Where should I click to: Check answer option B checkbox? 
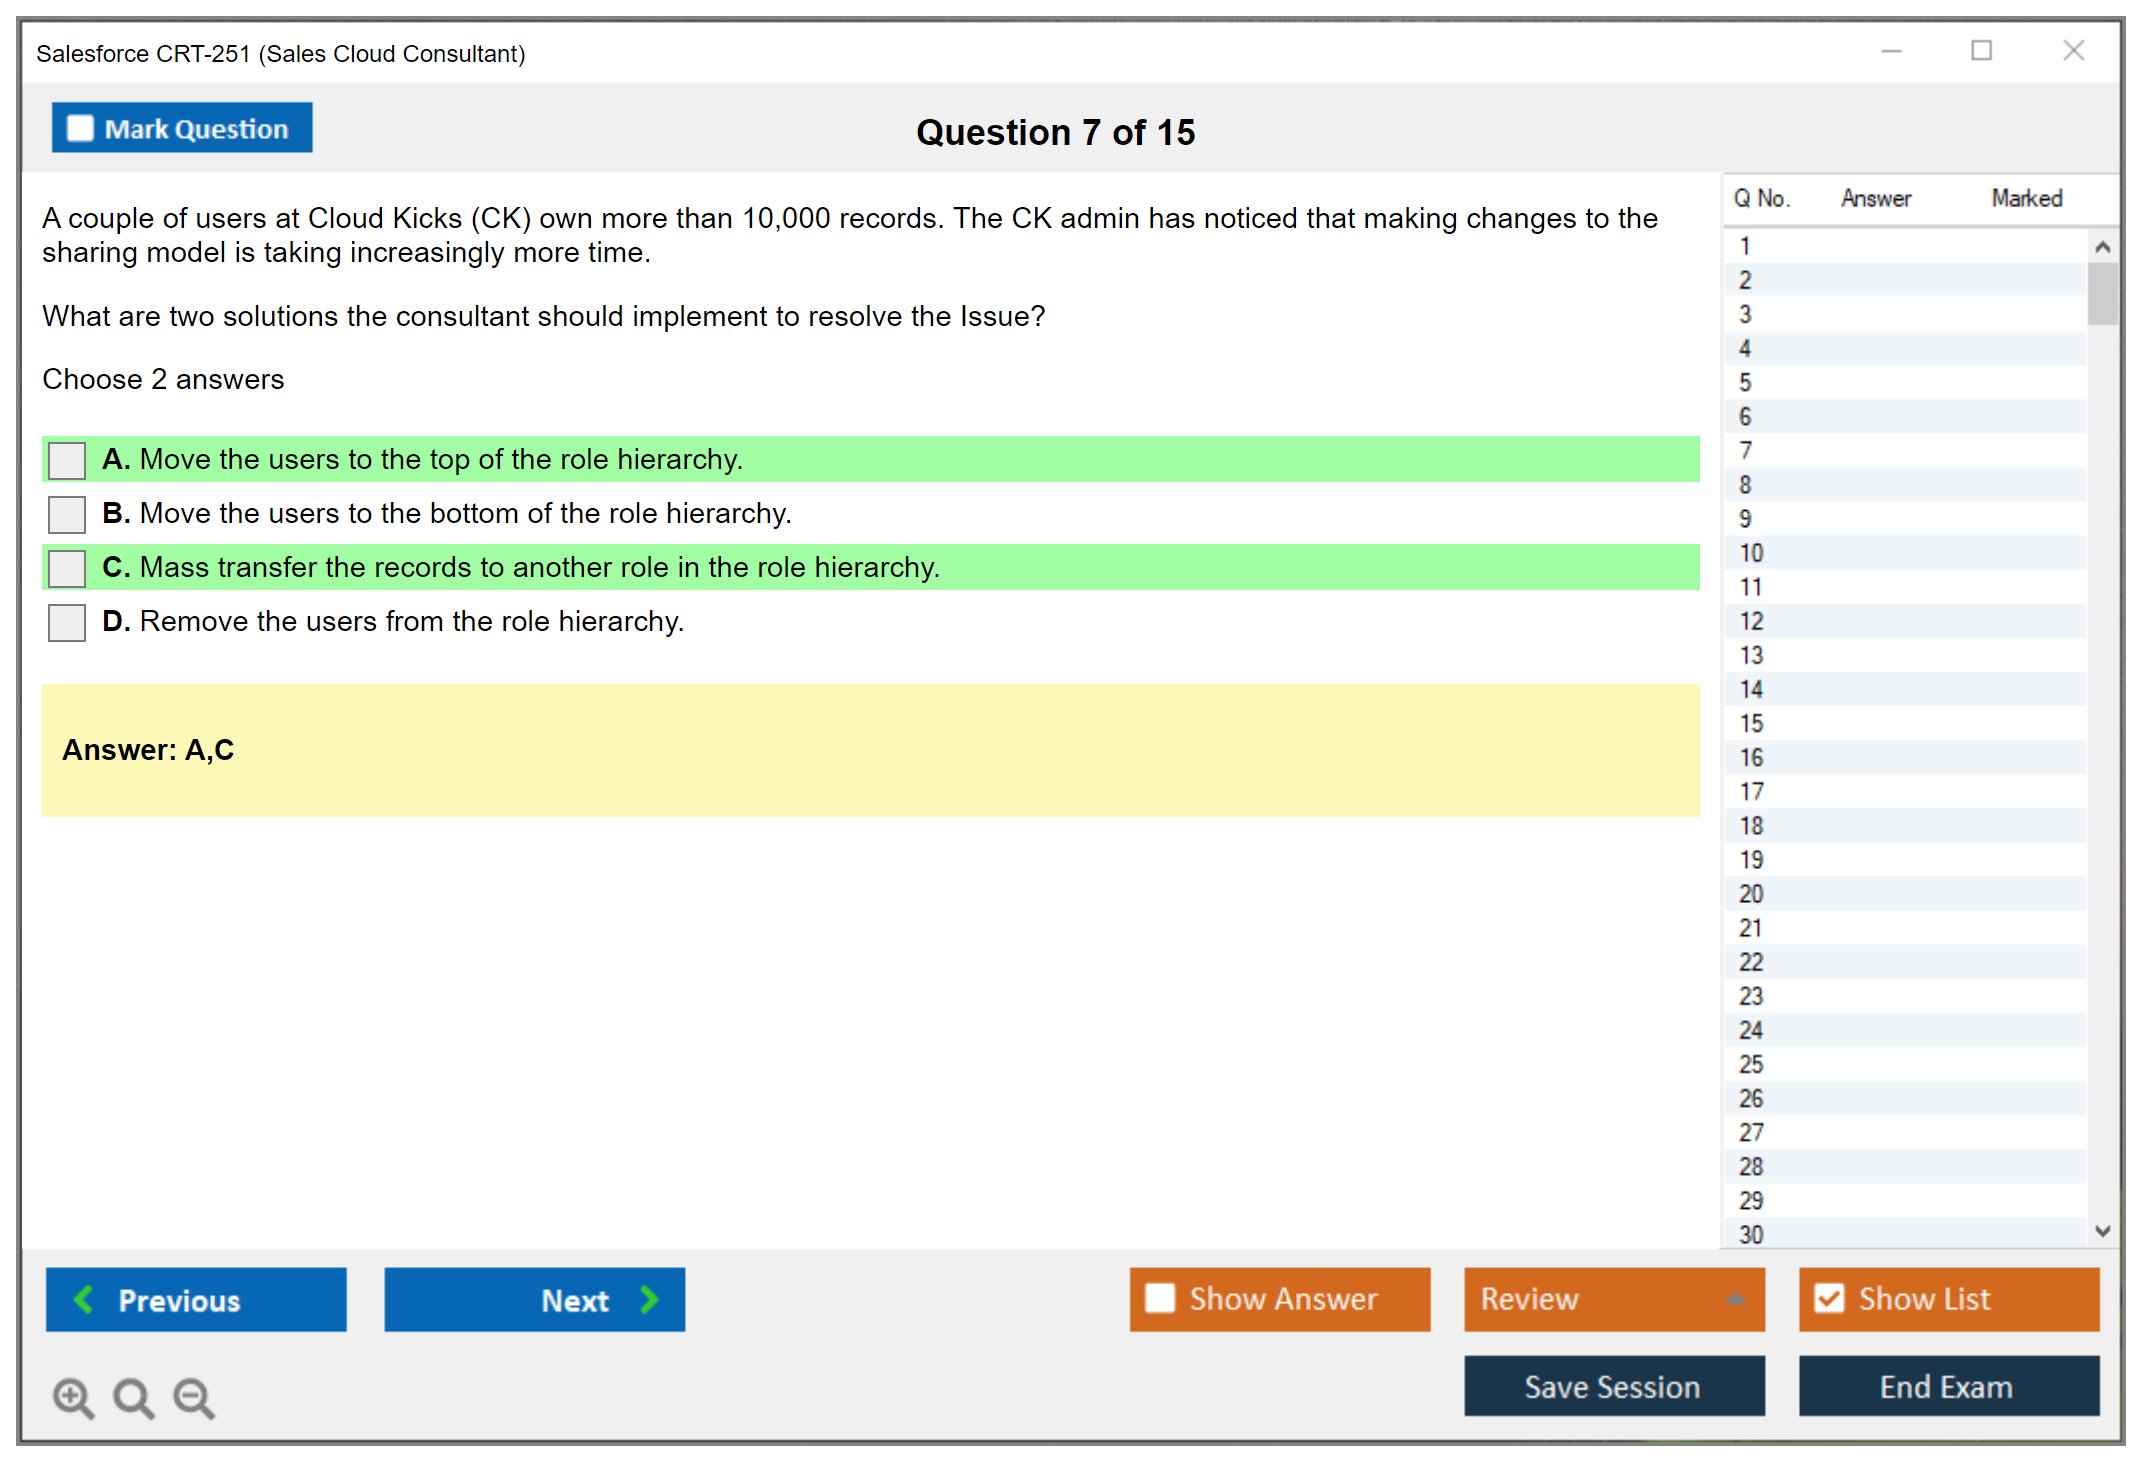click(67, 514)
